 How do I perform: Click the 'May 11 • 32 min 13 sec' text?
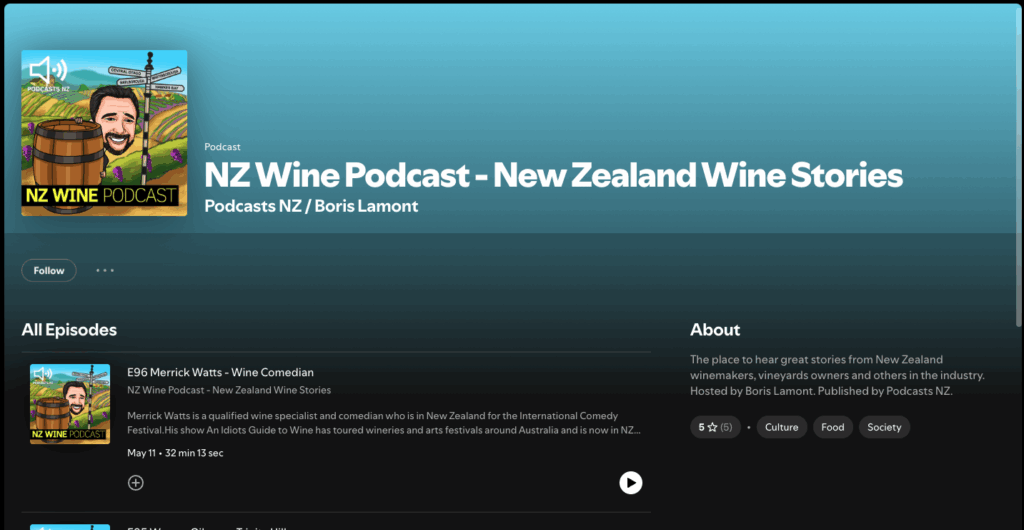tap(175, 453)
